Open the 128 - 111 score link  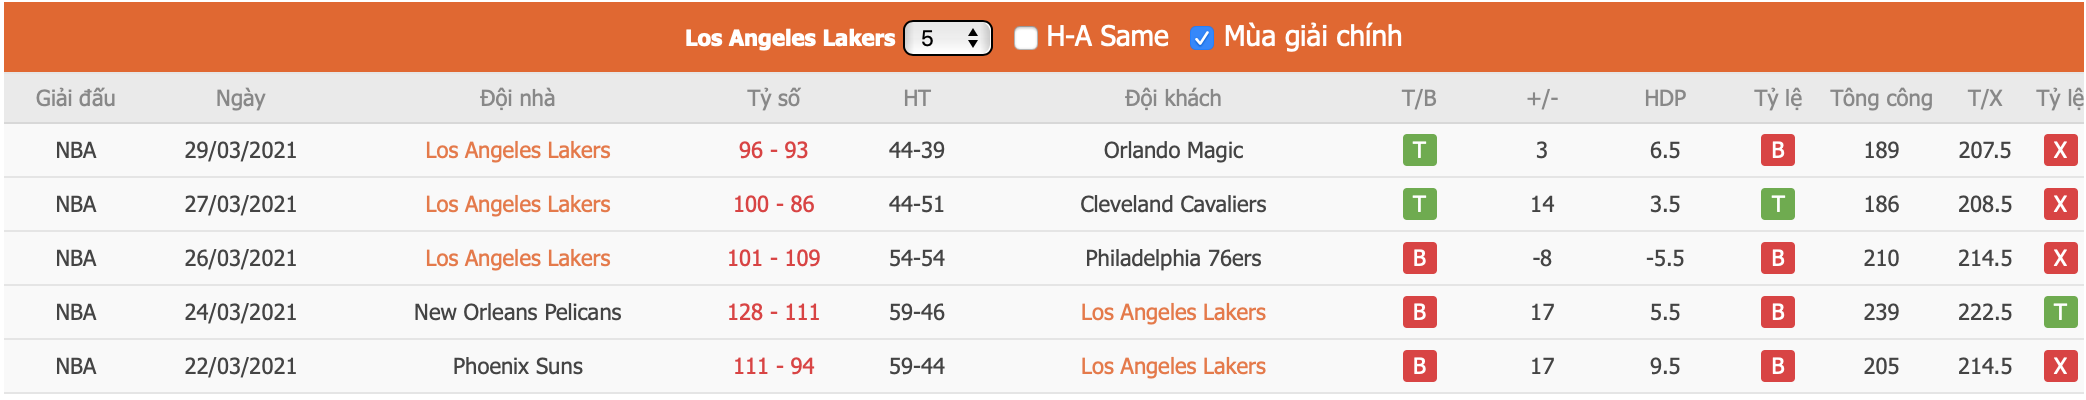pyautogui.click(x=774, y=312)
